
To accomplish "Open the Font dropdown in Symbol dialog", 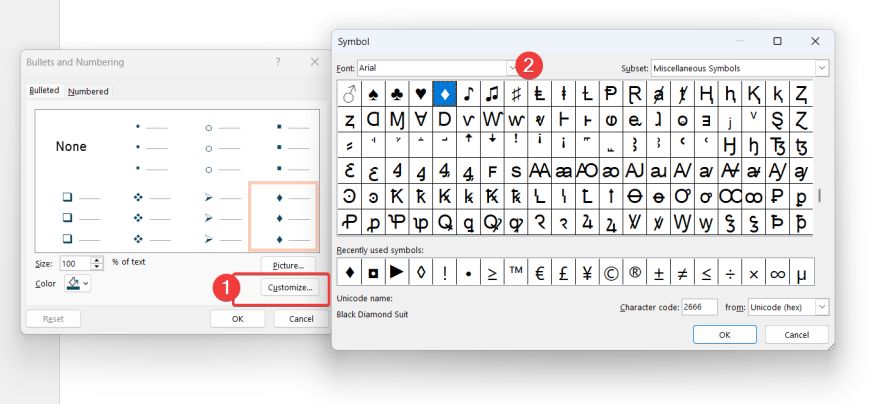I will 511,68.
